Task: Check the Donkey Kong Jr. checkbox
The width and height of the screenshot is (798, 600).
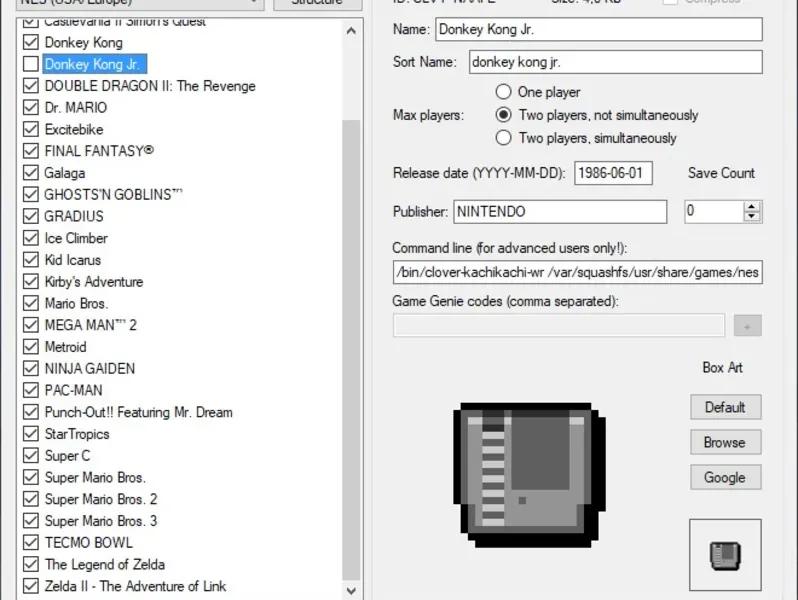Action: pyautogui.click(x=31, y=64)
